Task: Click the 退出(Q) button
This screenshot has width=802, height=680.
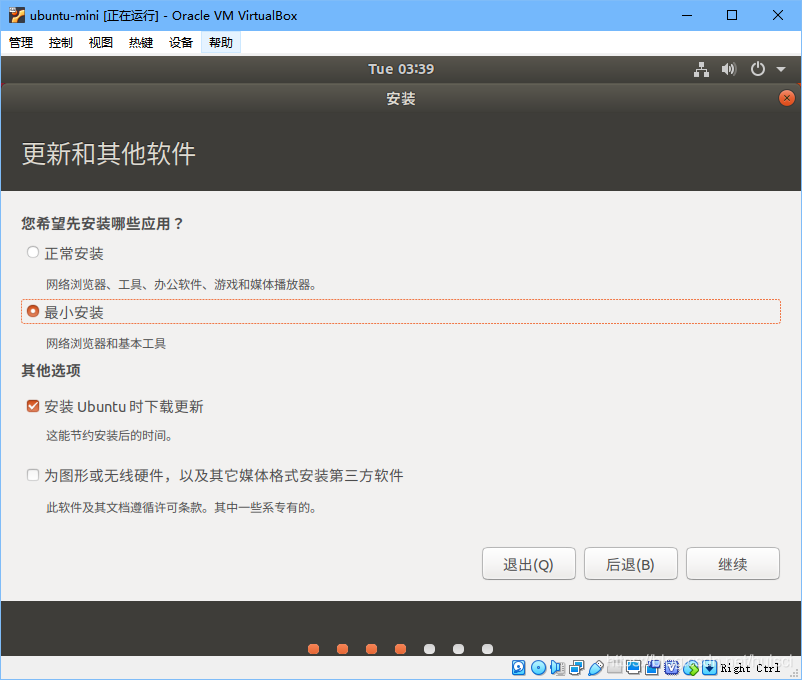Action: point(529,563)
